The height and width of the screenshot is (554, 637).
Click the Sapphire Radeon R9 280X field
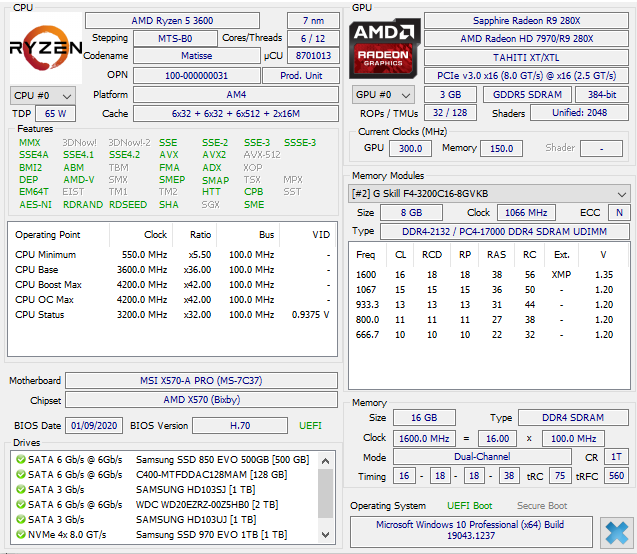coord(526,21)
